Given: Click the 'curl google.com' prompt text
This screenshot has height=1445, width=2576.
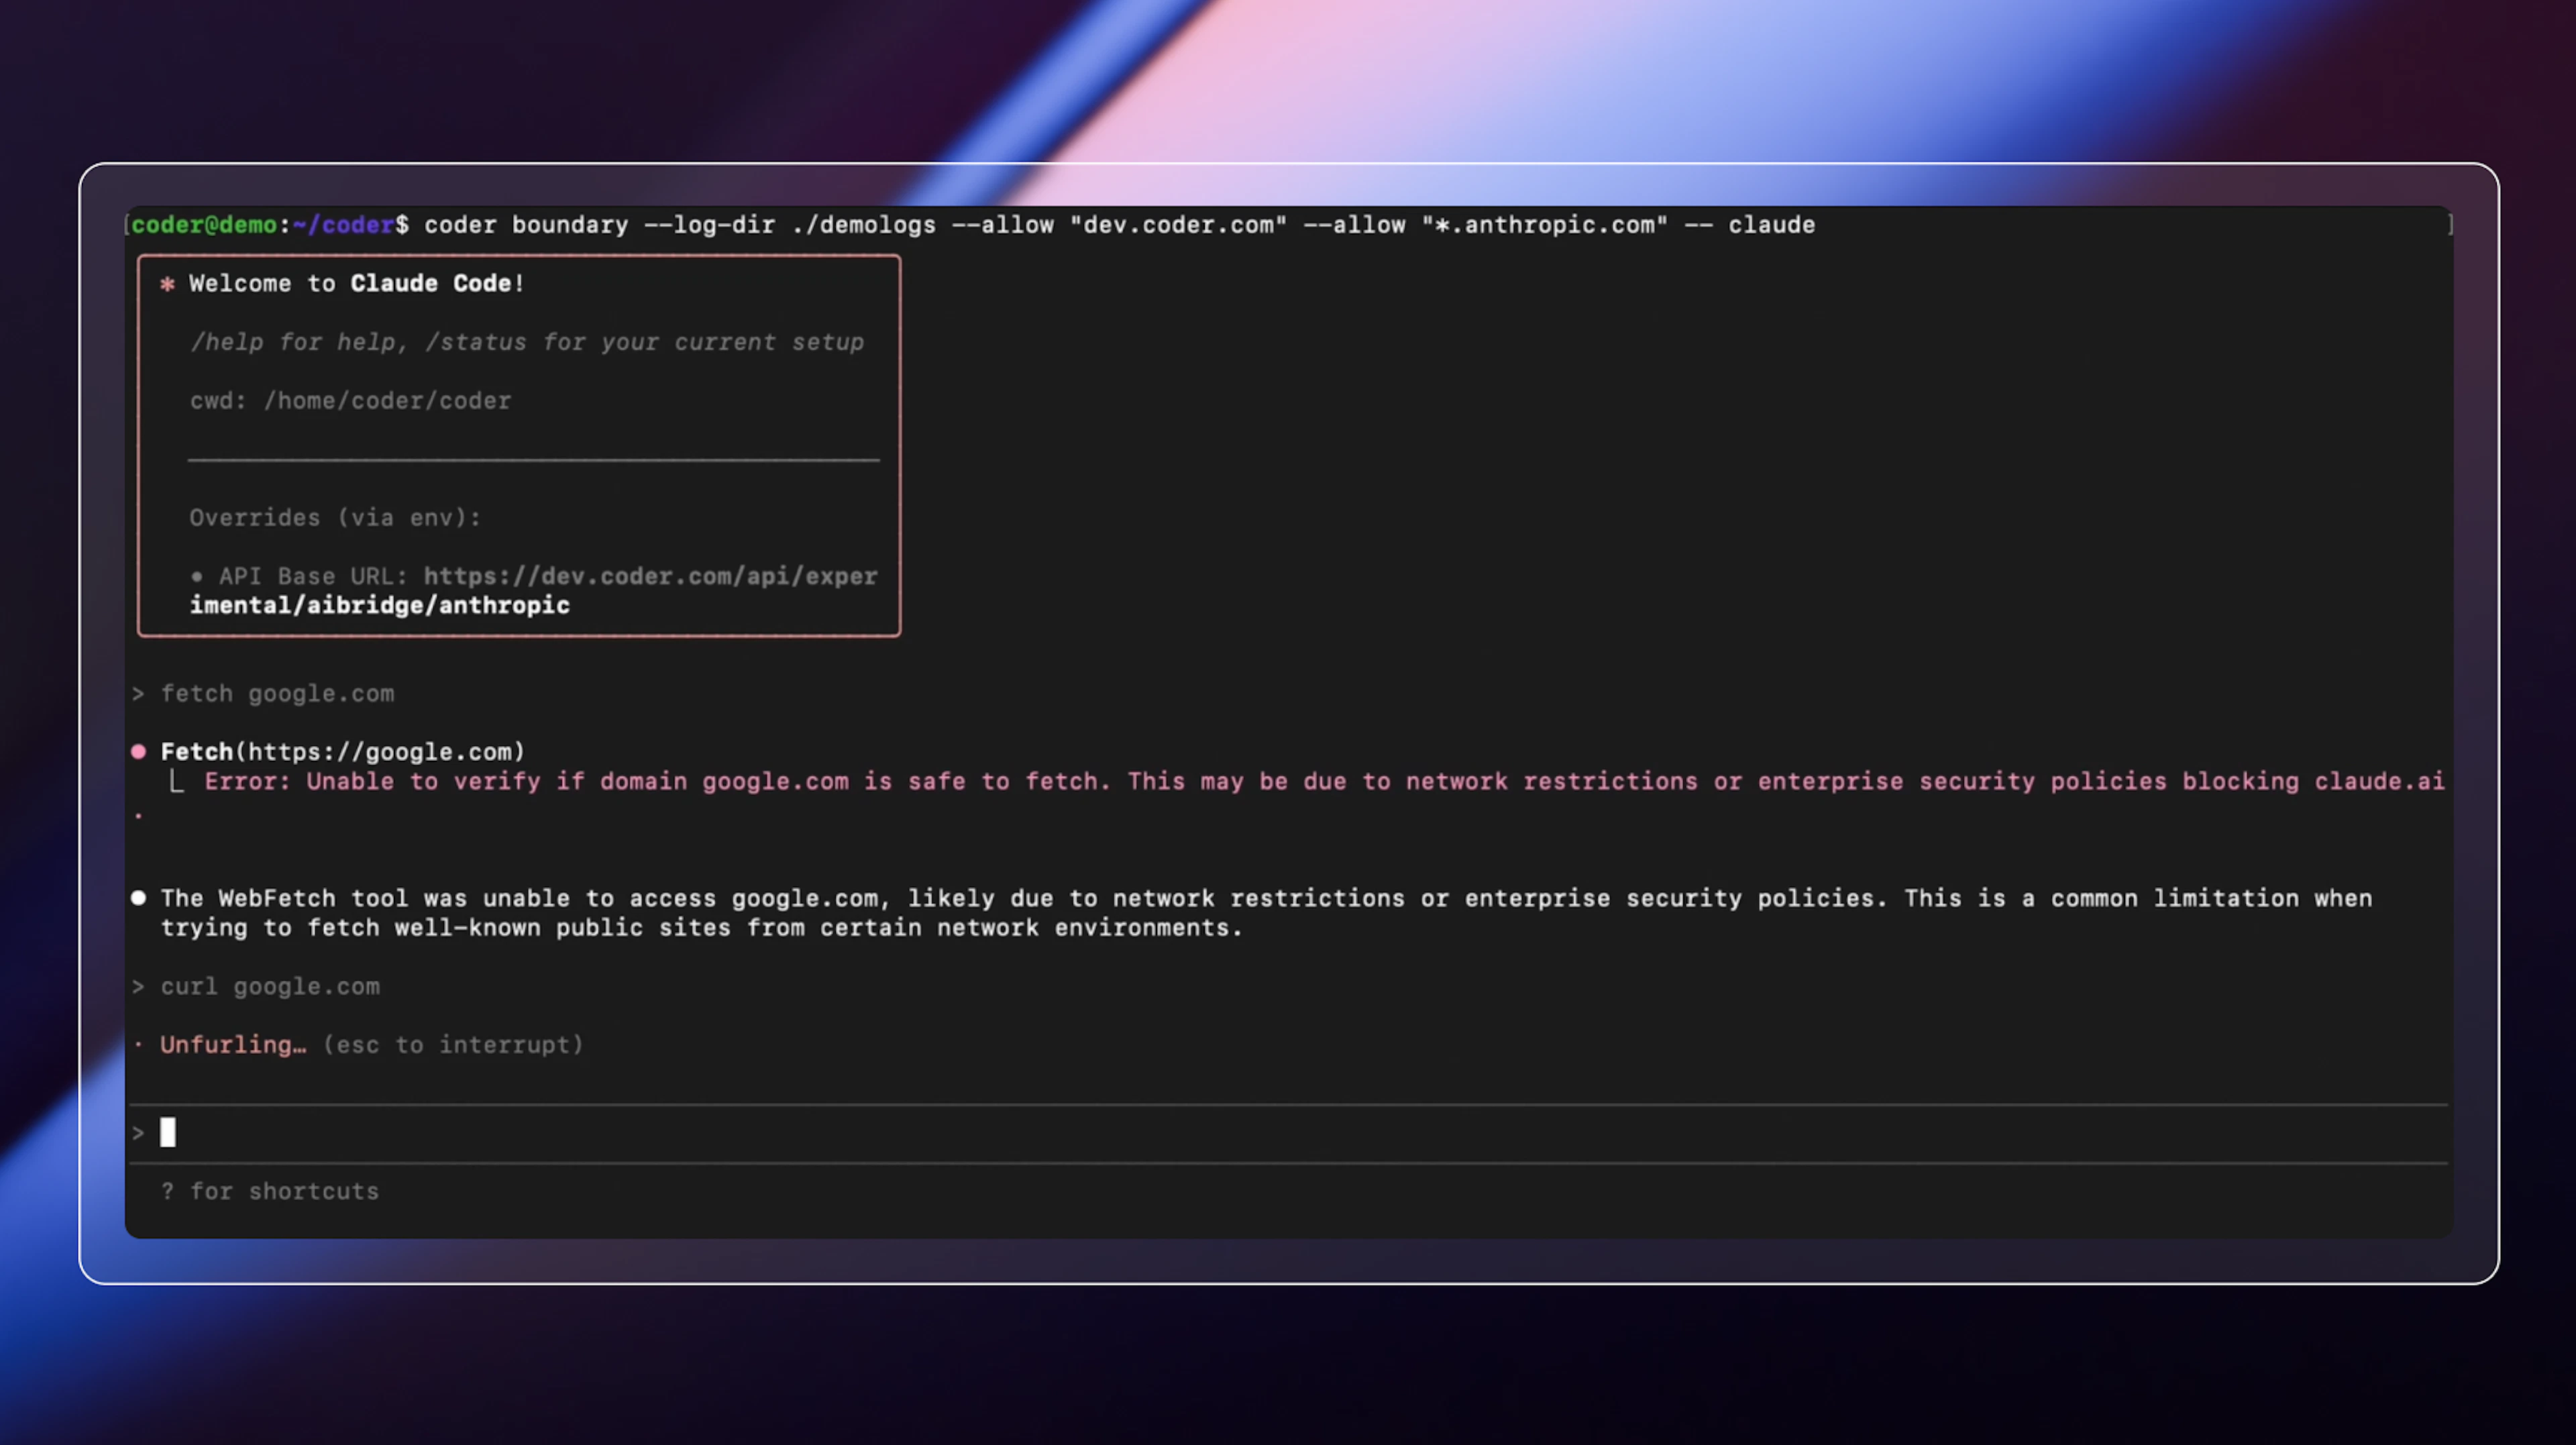Looking at the screenshot, I should [270, 987].
